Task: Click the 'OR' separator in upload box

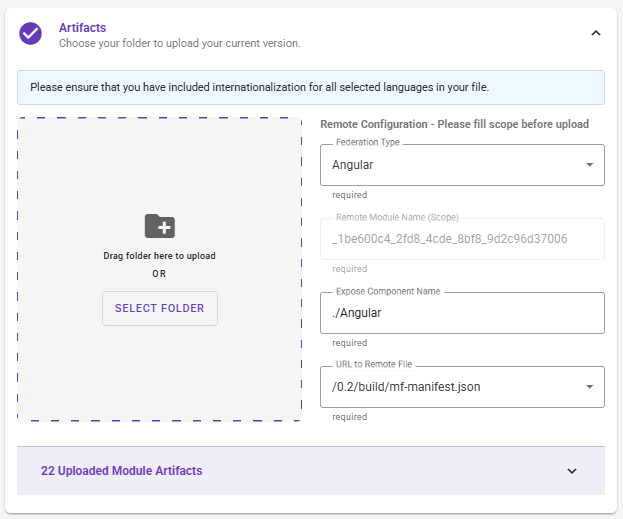Action: pyautogui.click(x=159, y=274)
